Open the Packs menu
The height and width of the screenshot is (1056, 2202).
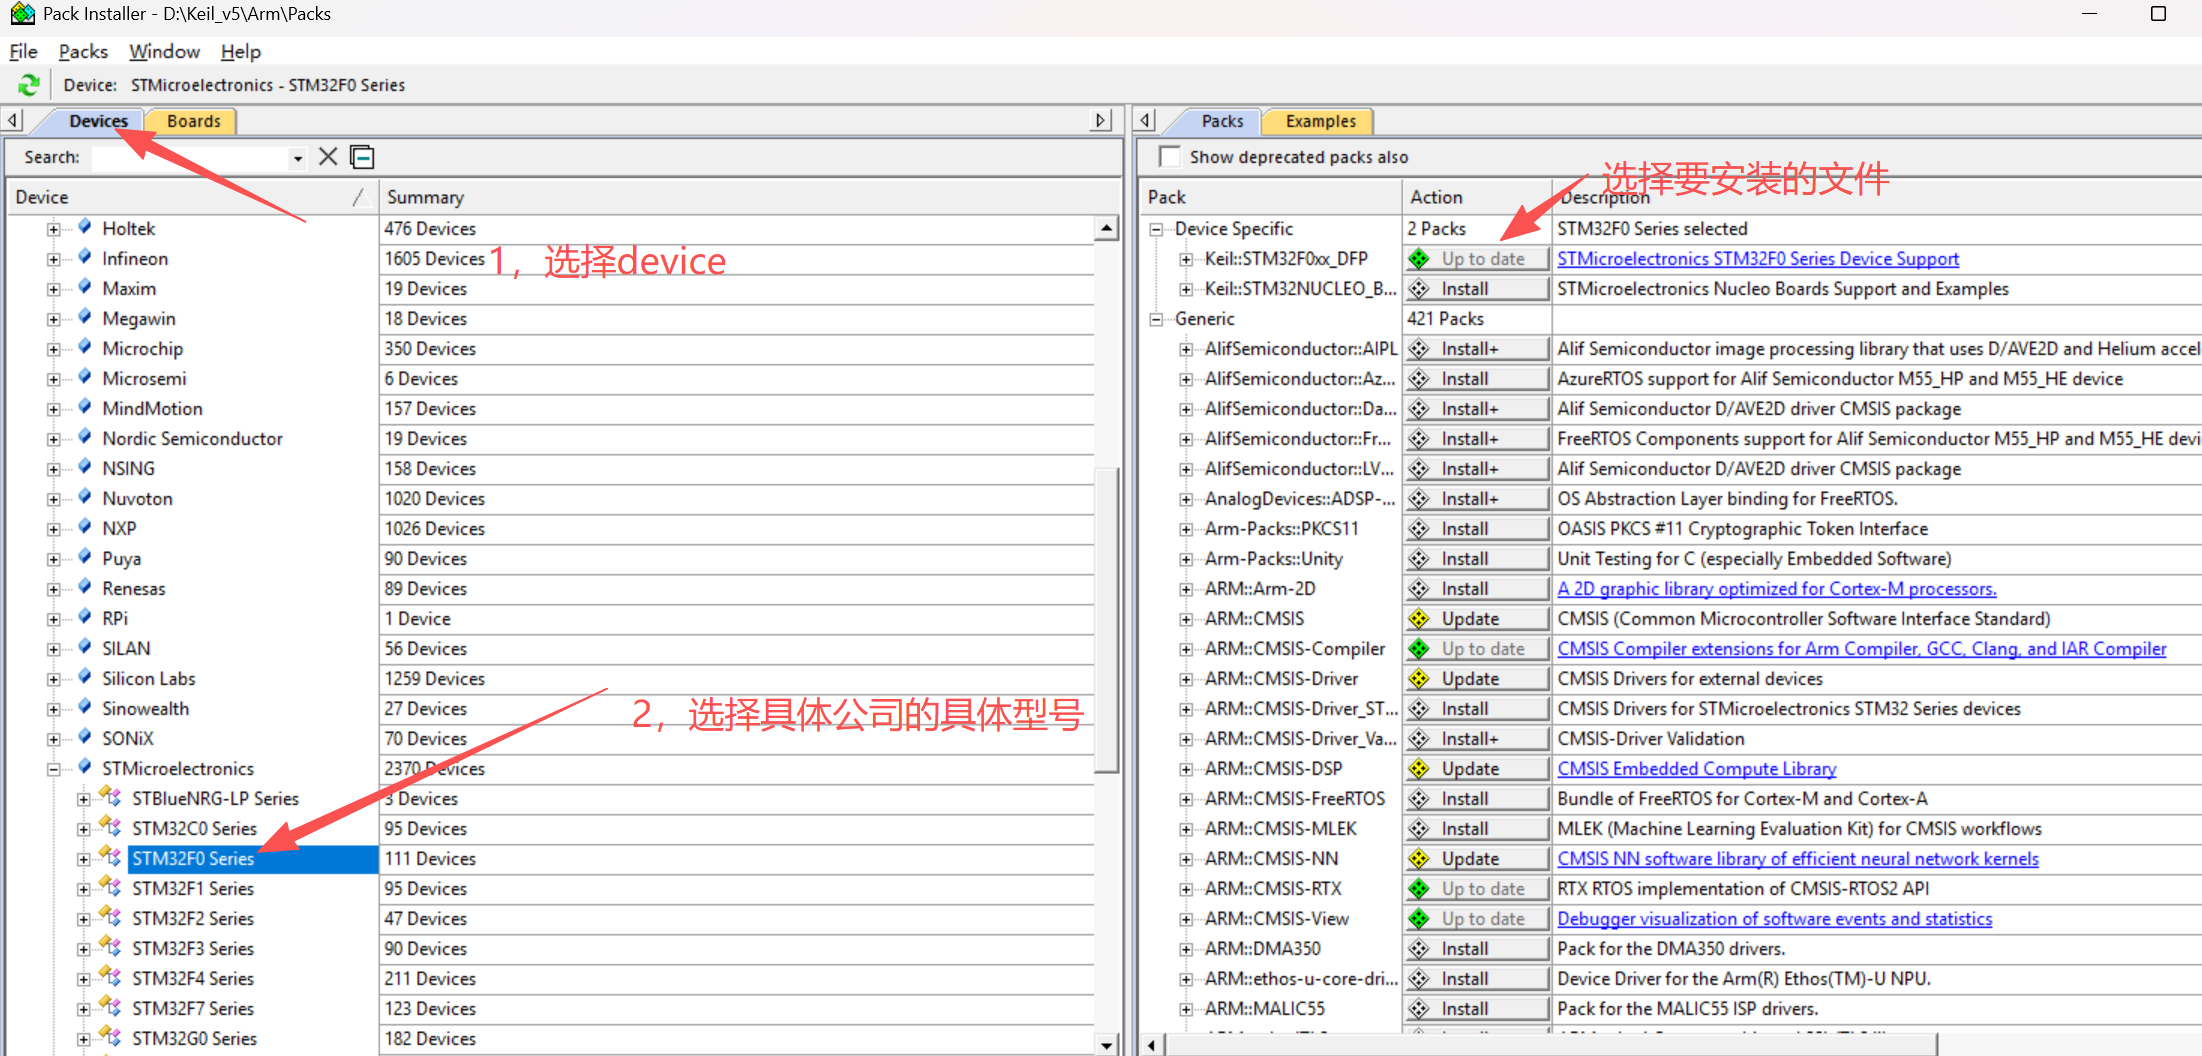coord(83,51)
